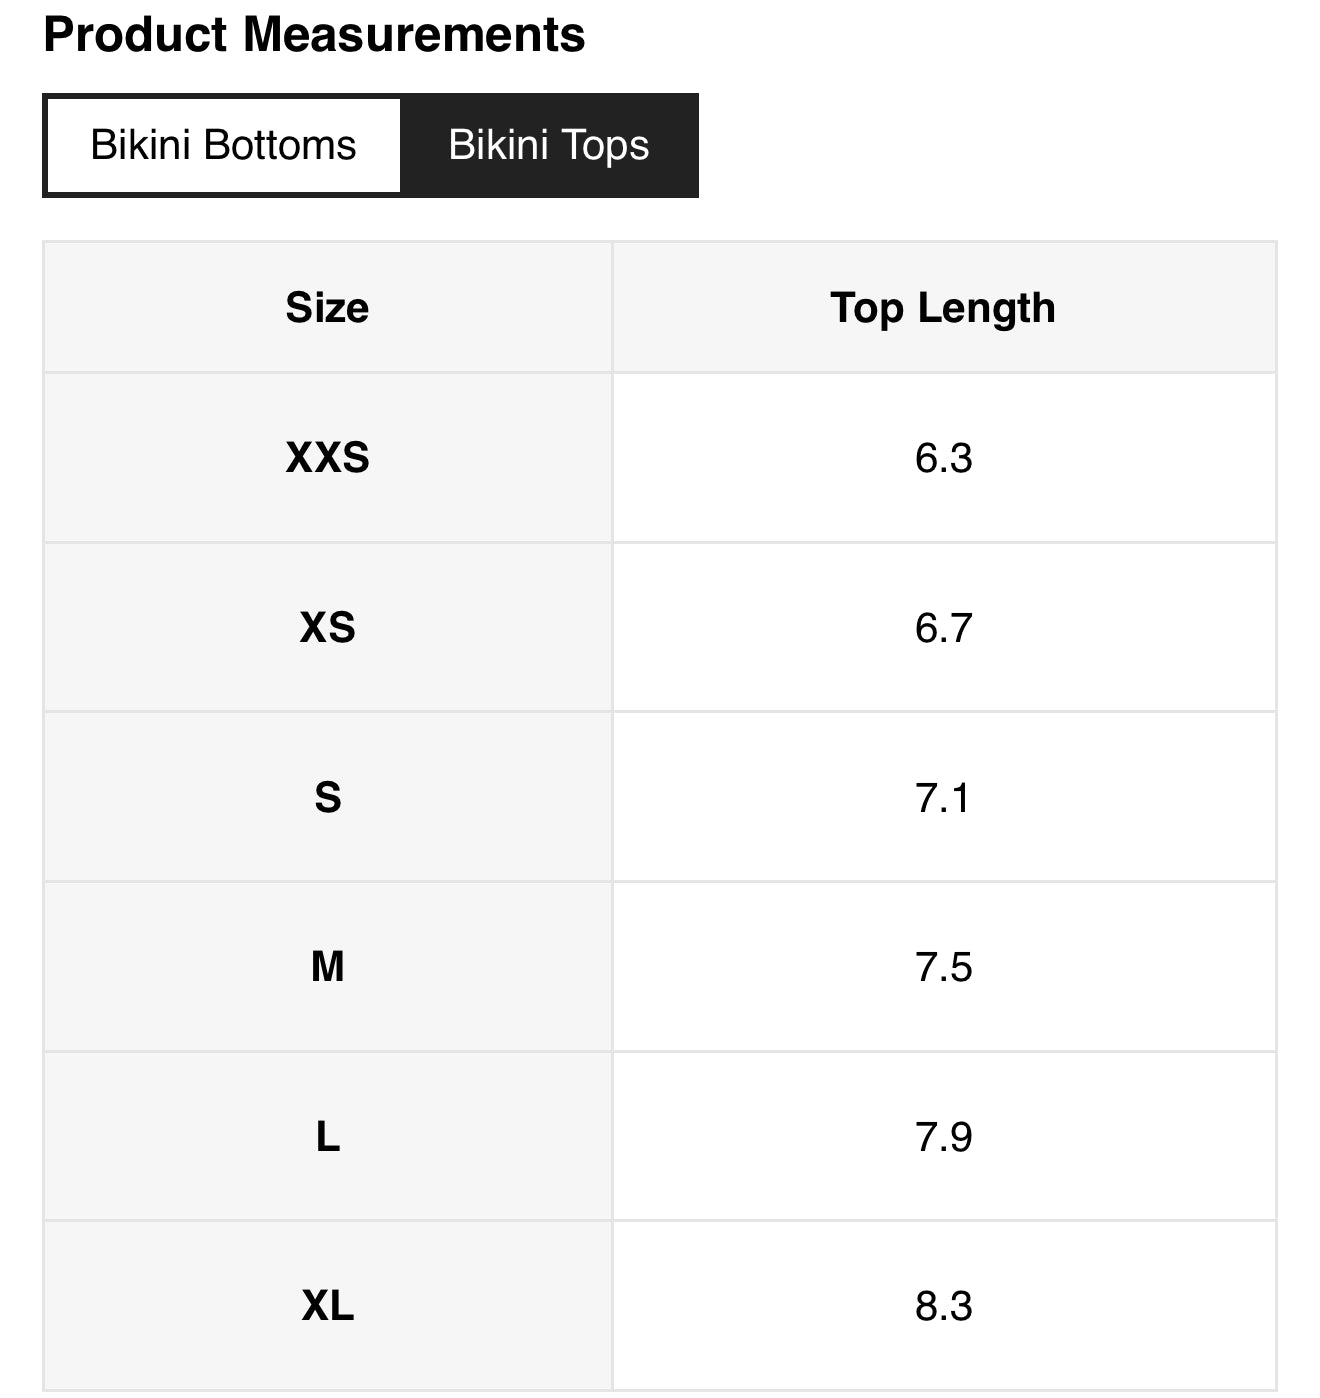Click the word Bottoms in the tab

279,146
